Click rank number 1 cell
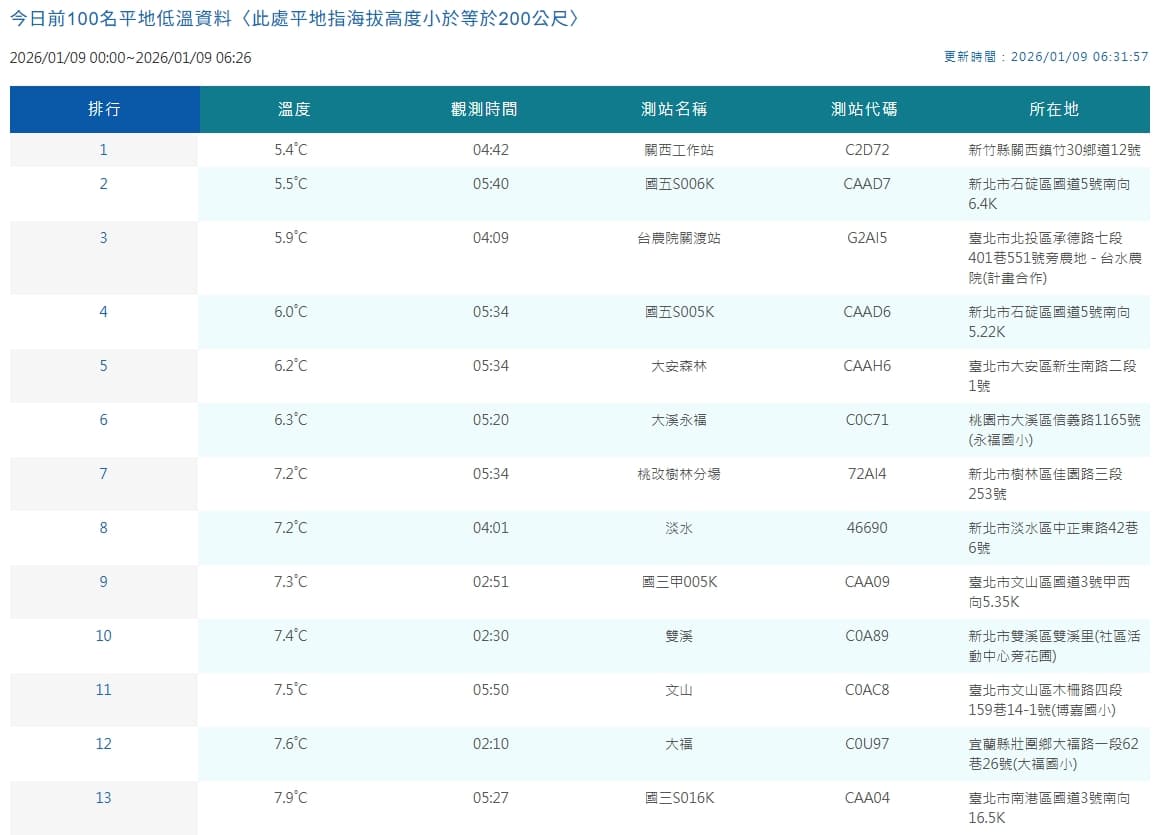Screen dimensions: 1163x835 click(x=104, y=150)
